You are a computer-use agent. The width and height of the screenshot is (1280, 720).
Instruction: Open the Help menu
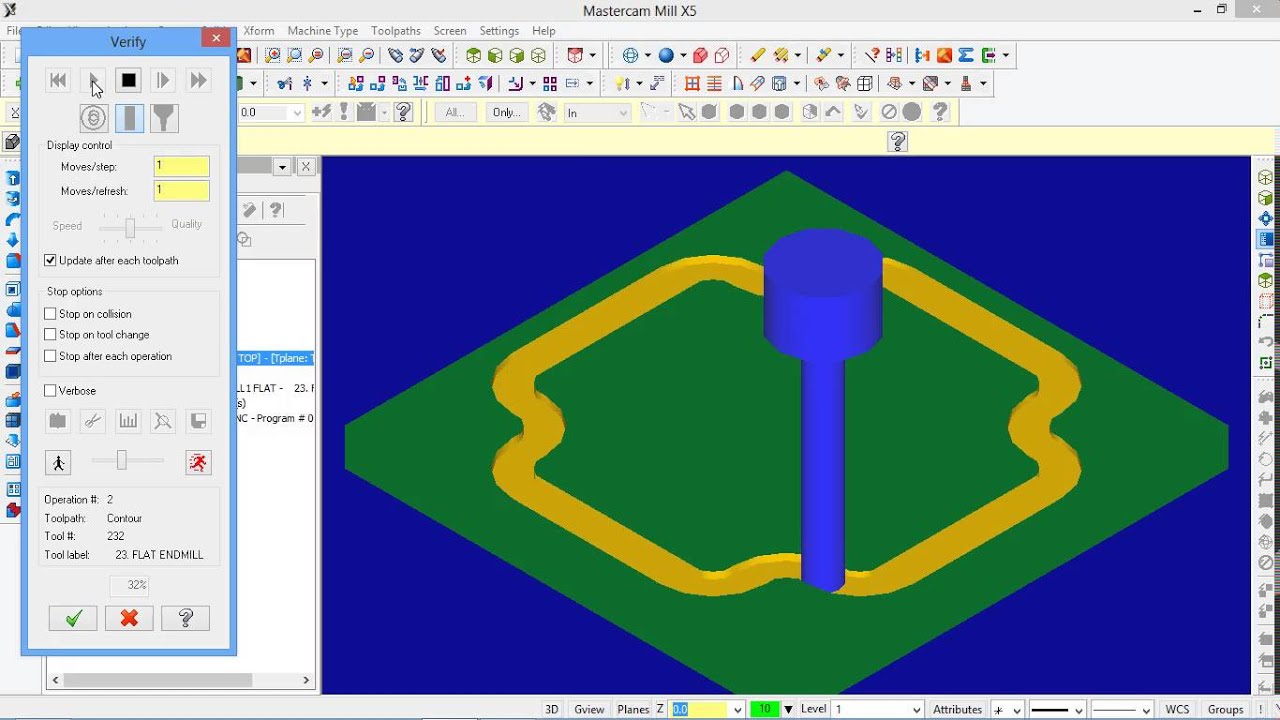pyautogui.click(x=544, y=31)
